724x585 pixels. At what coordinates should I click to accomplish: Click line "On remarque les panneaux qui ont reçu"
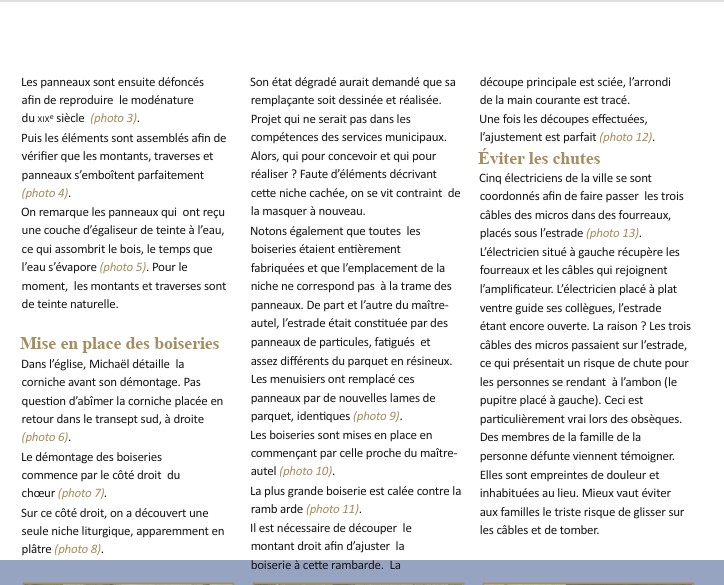click(123, 212)
